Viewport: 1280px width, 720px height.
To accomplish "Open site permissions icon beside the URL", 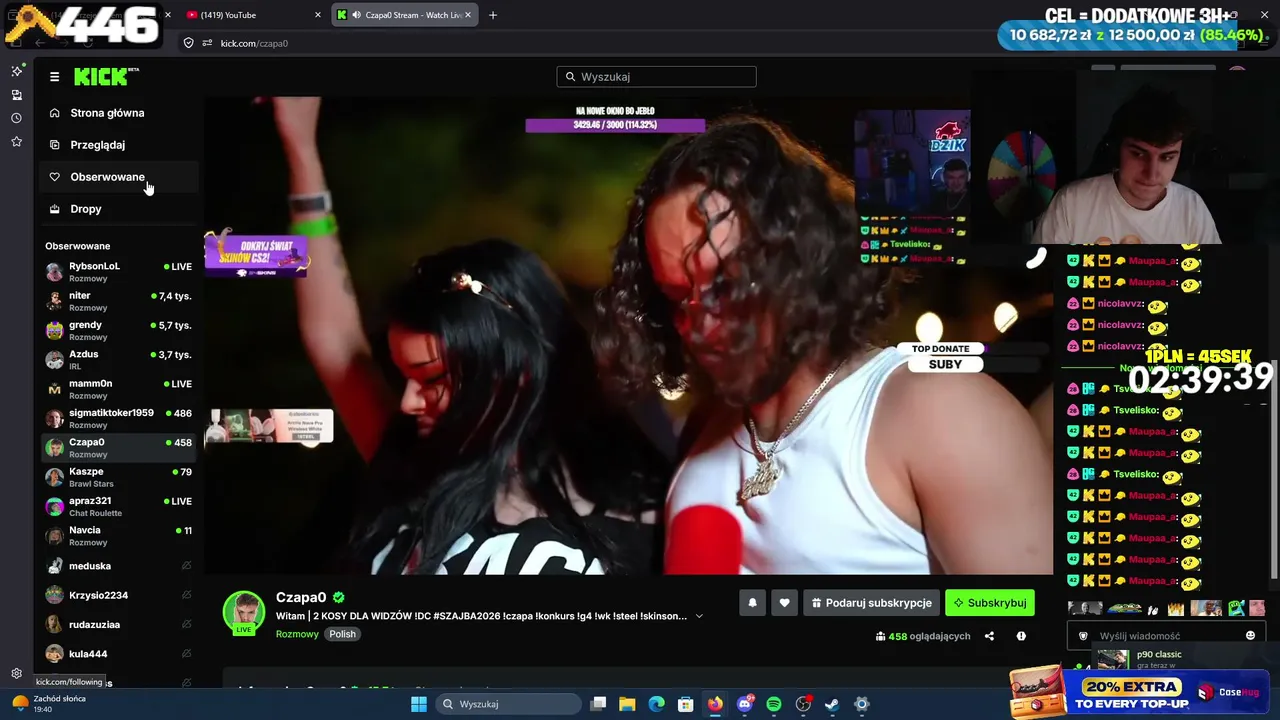I will (x=208, y=43).
